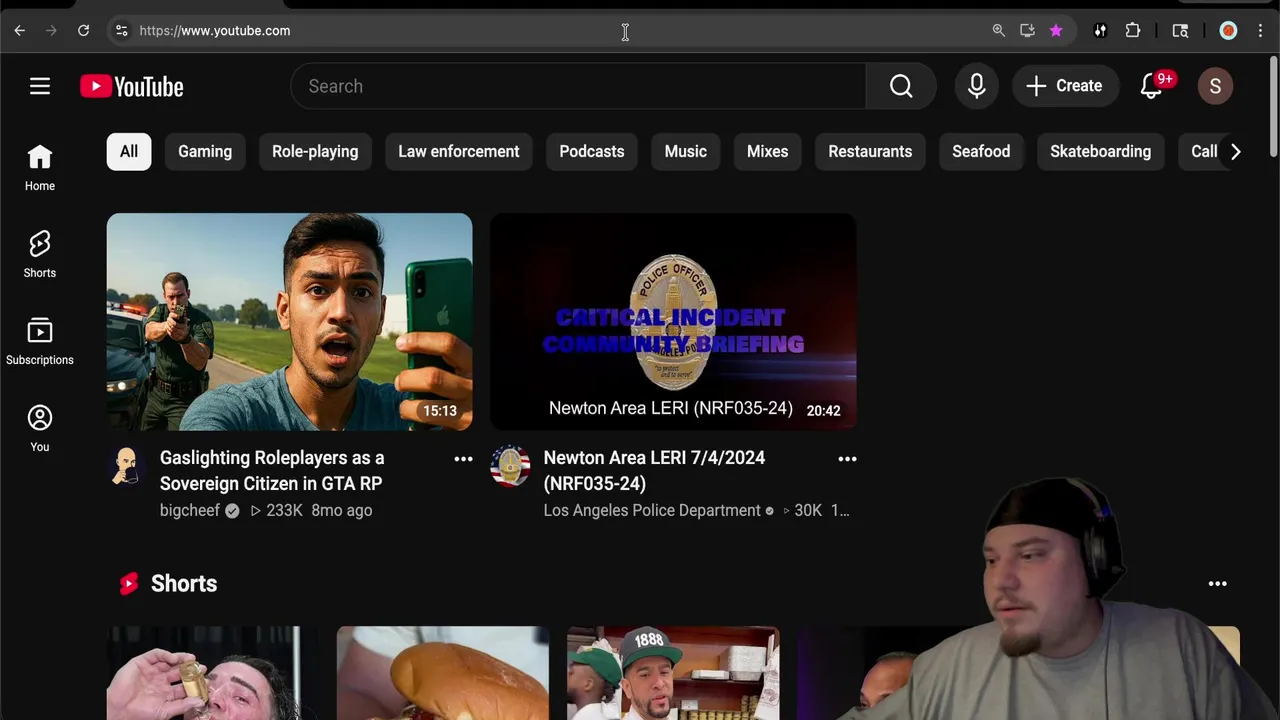
Task: Open Newton Area LERI 7/4/2024 title
Action: click(x=654, y=471)
